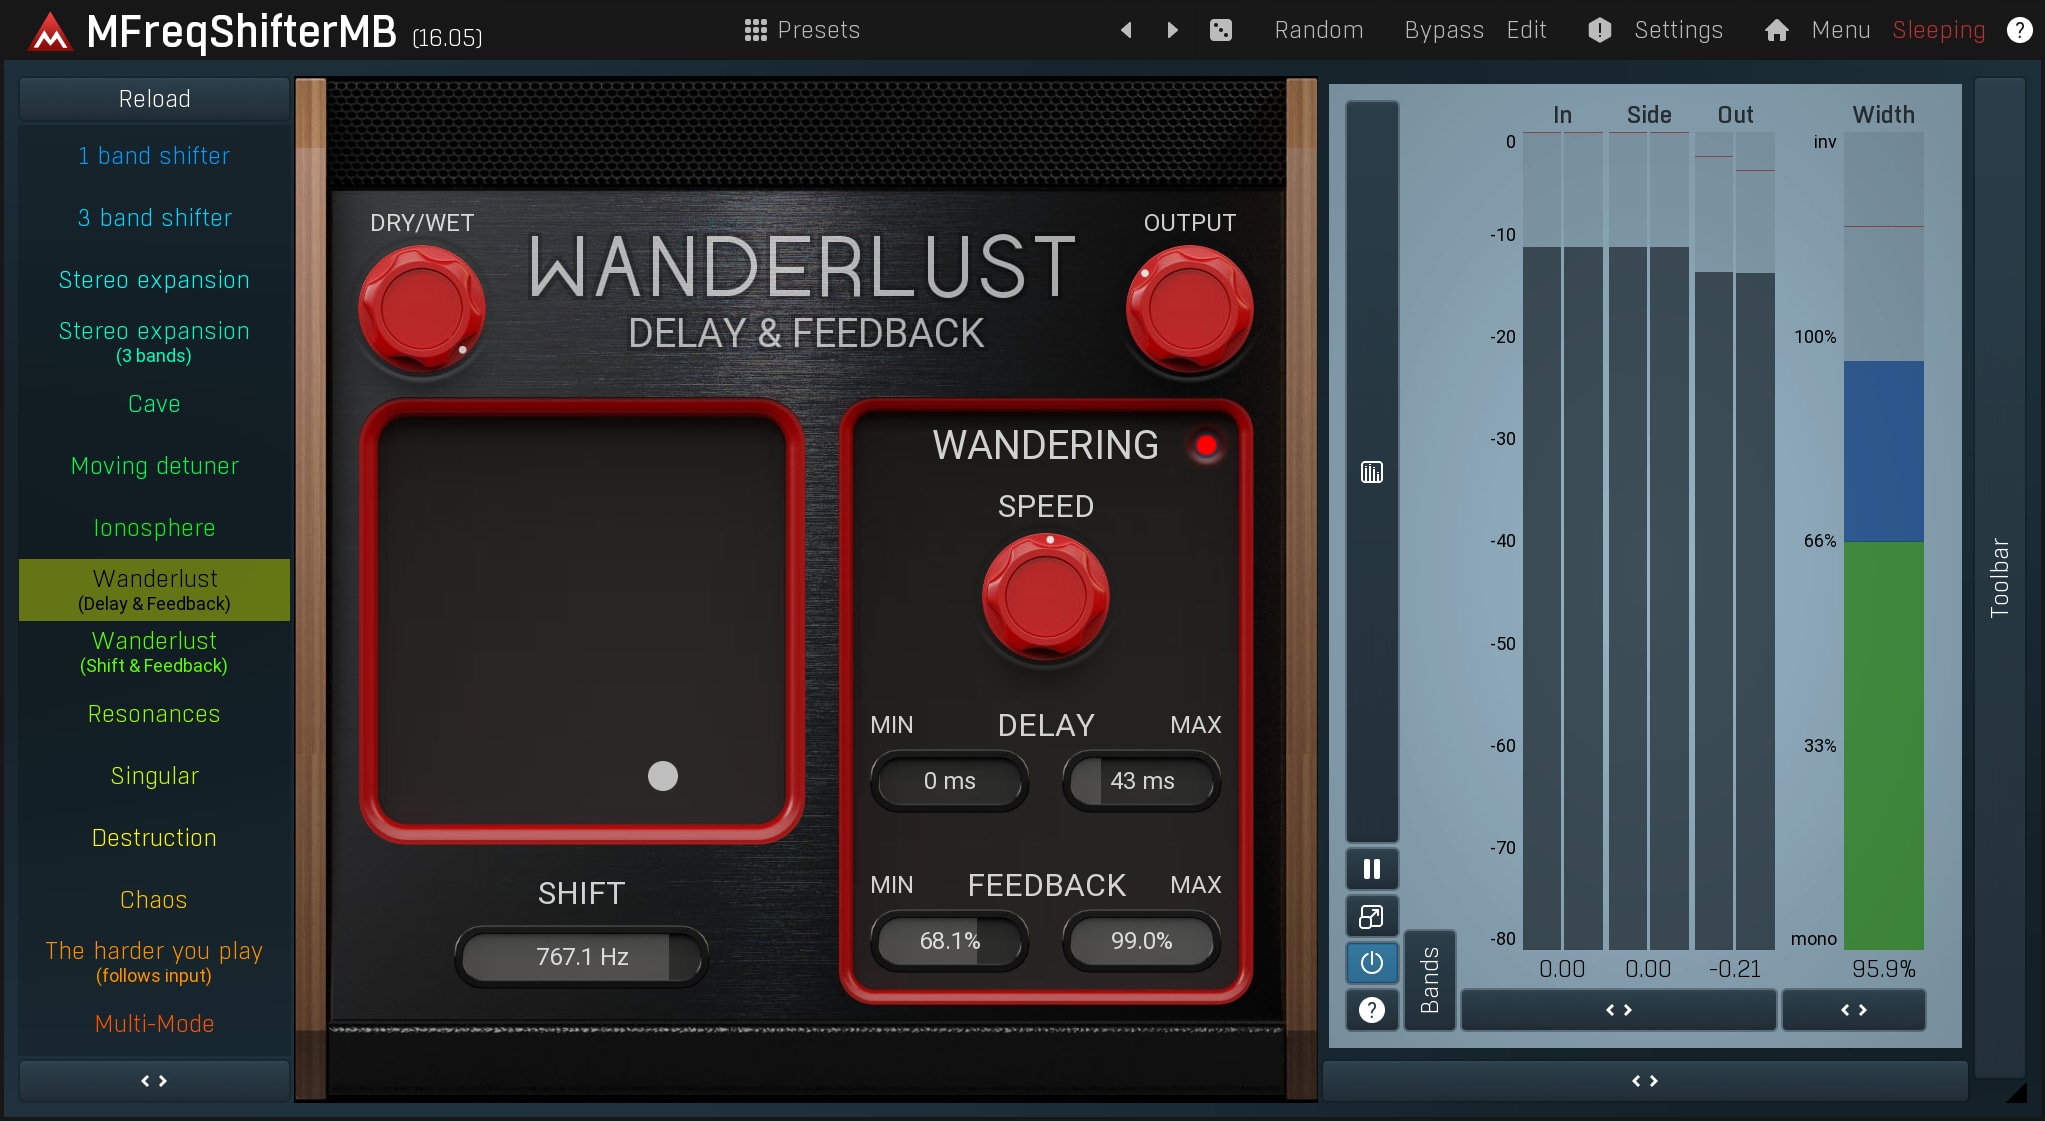Click the MeldaProduction logo icon
2045x1121 pixels.
(49, 31)
